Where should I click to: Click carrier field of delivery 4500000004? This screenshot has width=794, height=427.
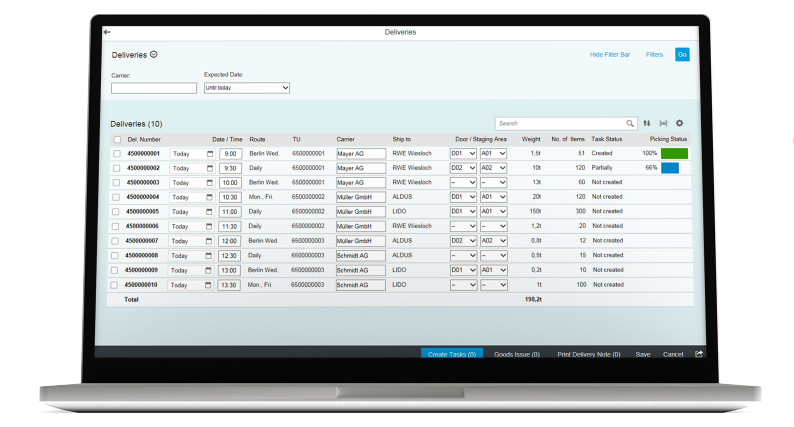361,197
